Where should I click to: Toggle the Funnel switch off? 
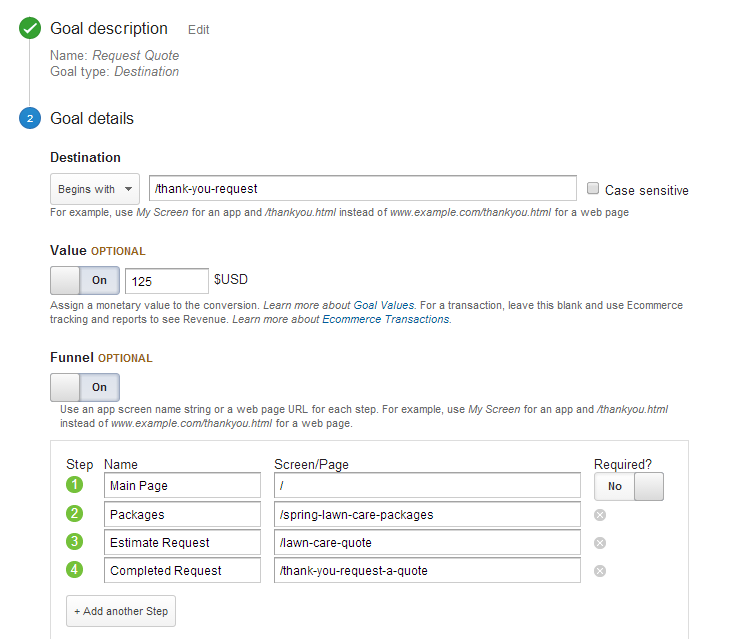pos(85,387)
